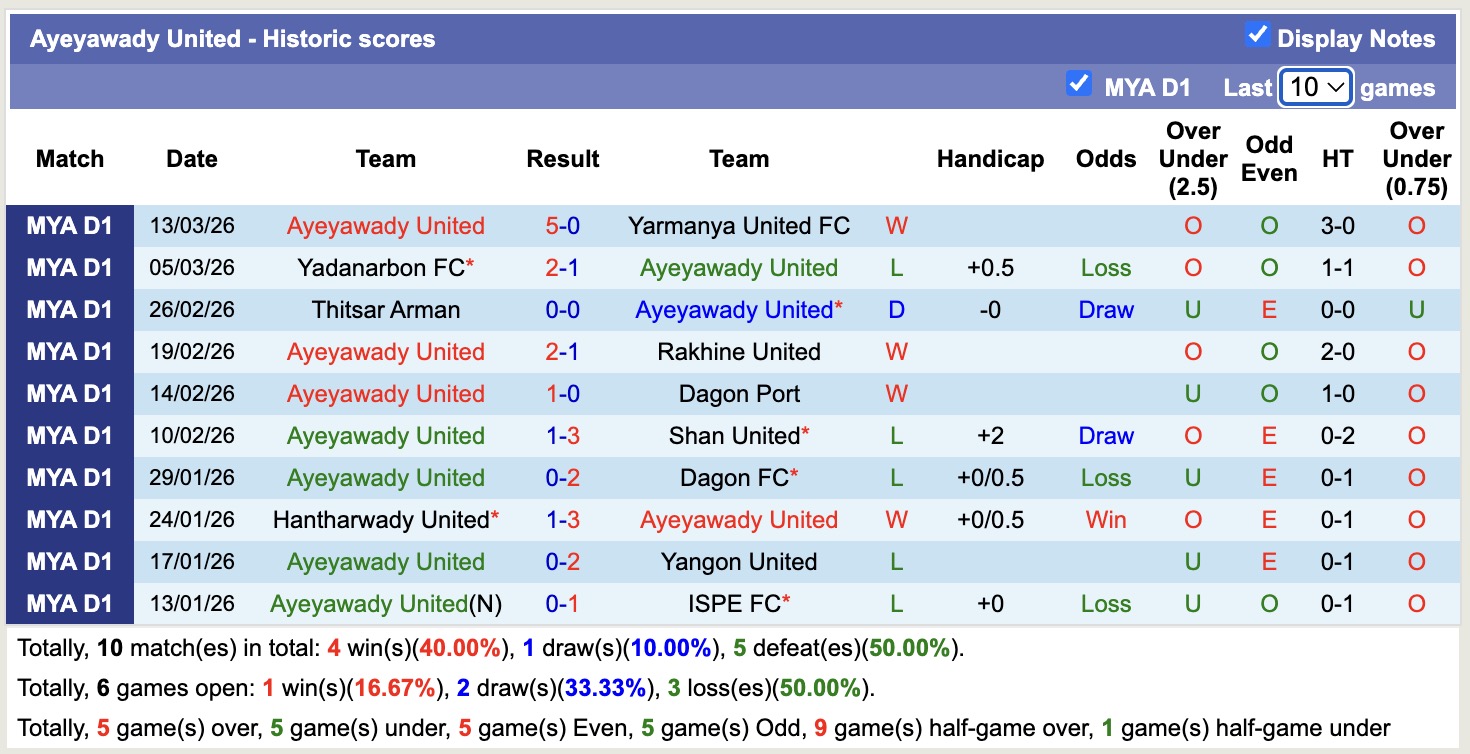Click the 5-0 result link
Screen dimensions: 1470x754
[x=563, y=226]
